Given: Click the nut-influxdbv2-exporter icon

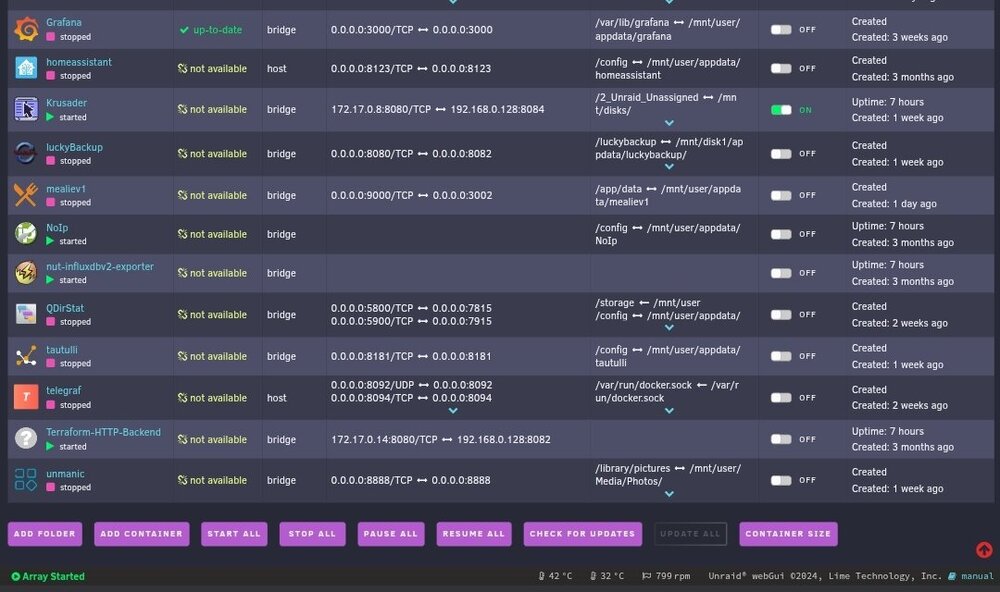Looking at the screenshot, I should coord(26,272).
